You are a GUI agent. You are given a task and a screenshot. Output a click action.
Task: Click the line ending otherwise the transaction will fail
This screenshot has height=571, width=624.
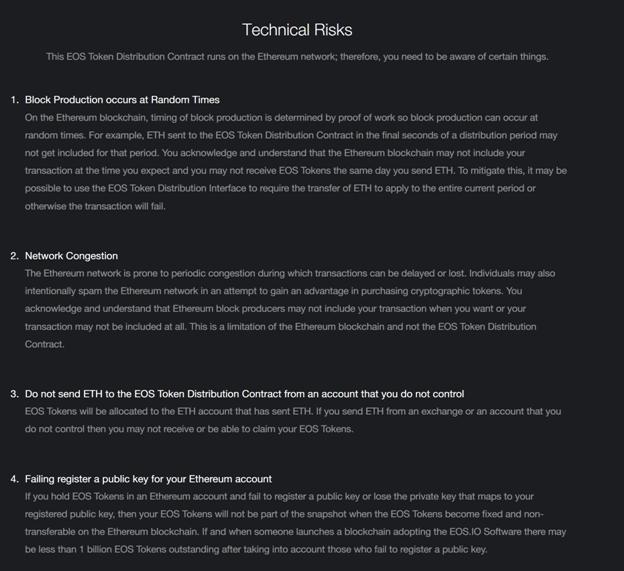95,206
